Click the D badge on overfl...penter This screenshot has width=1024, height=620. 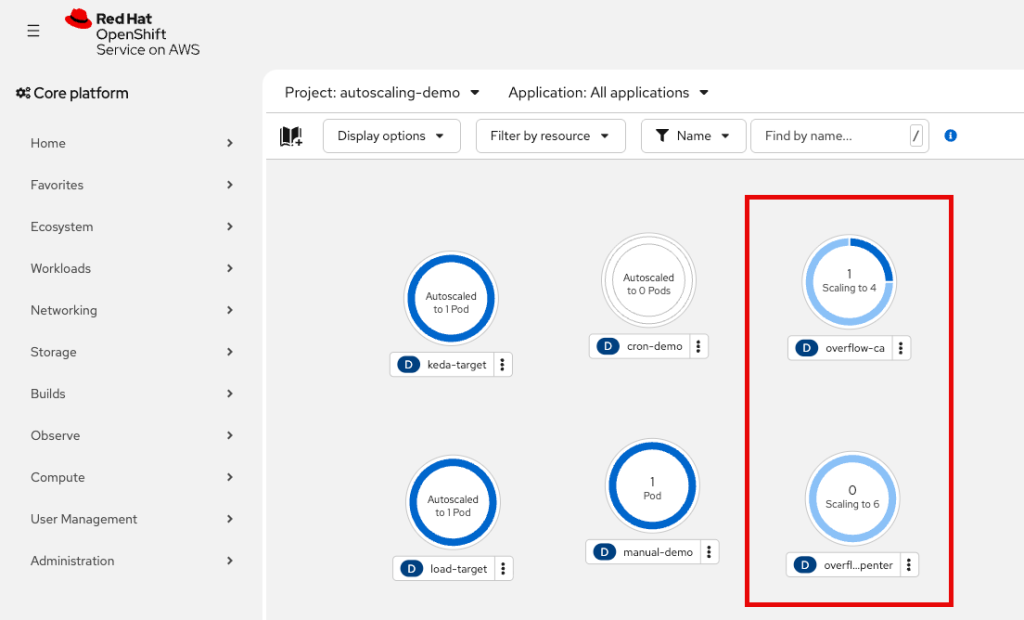[805, 565]
